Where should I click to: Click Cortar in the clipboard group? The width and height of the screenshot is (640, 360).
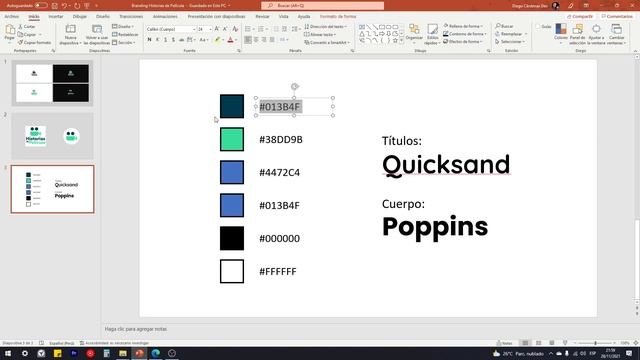[x=27, y=27]
